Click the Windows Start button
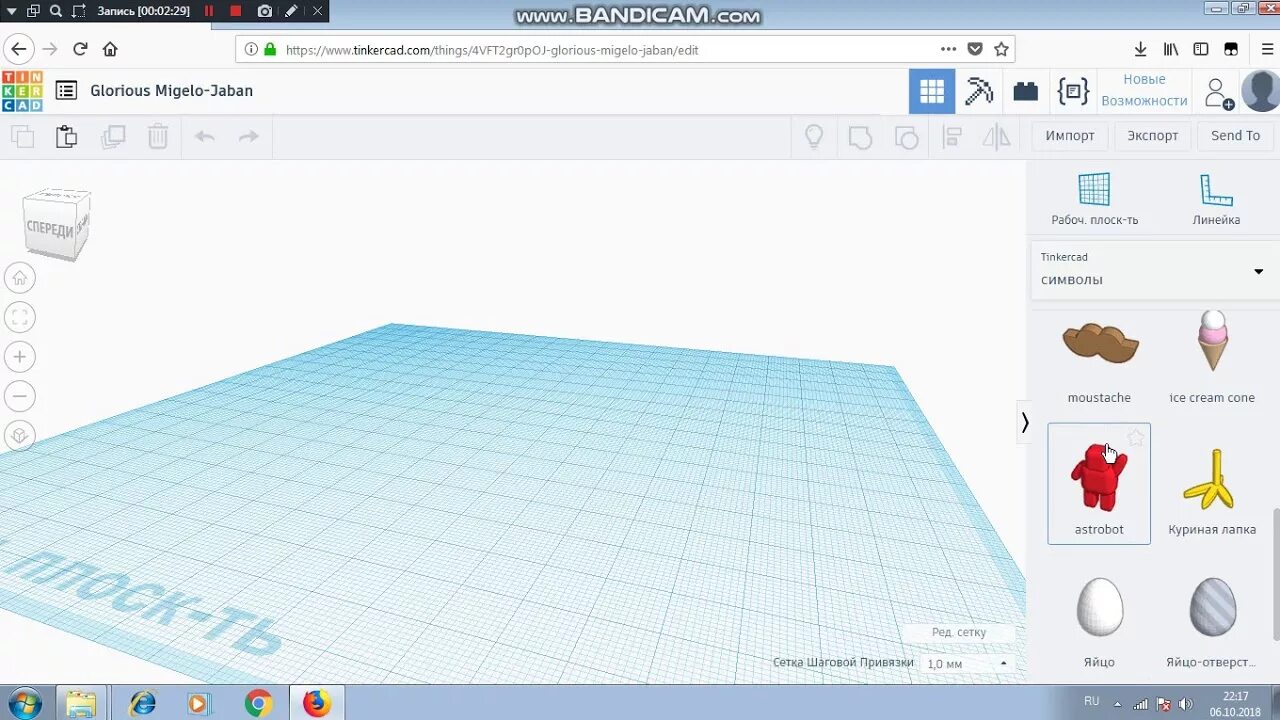The width and height of the screenshot is (1280, 720). click(x=24, y=703)
